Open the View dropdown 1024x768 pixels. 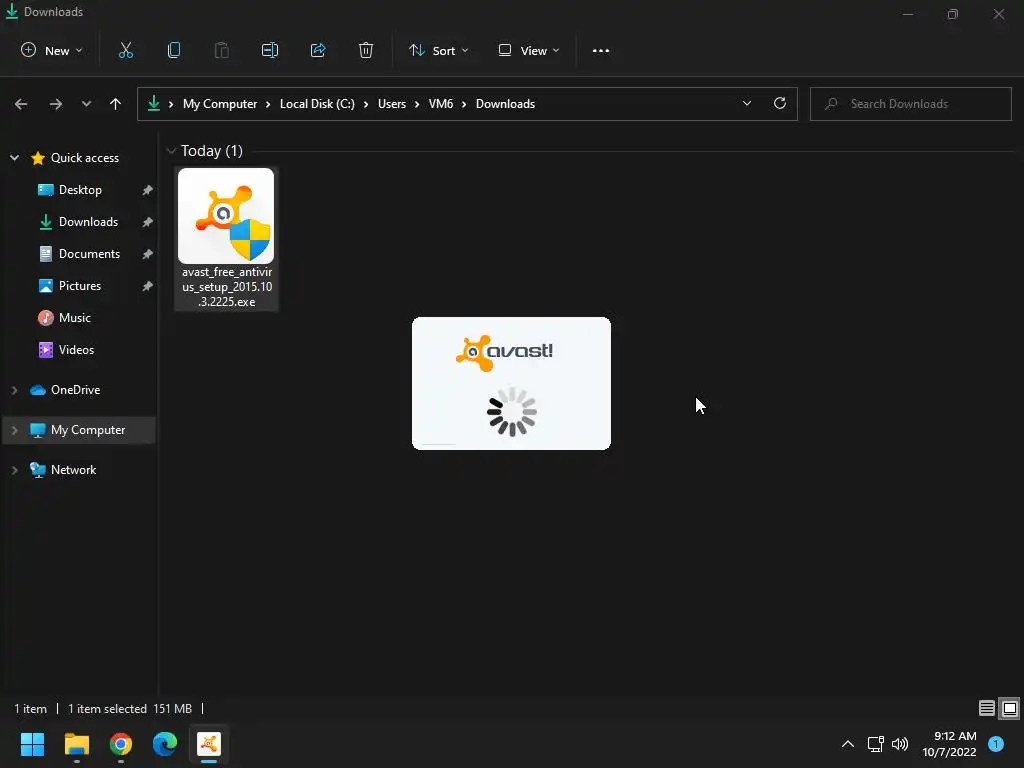529,50
